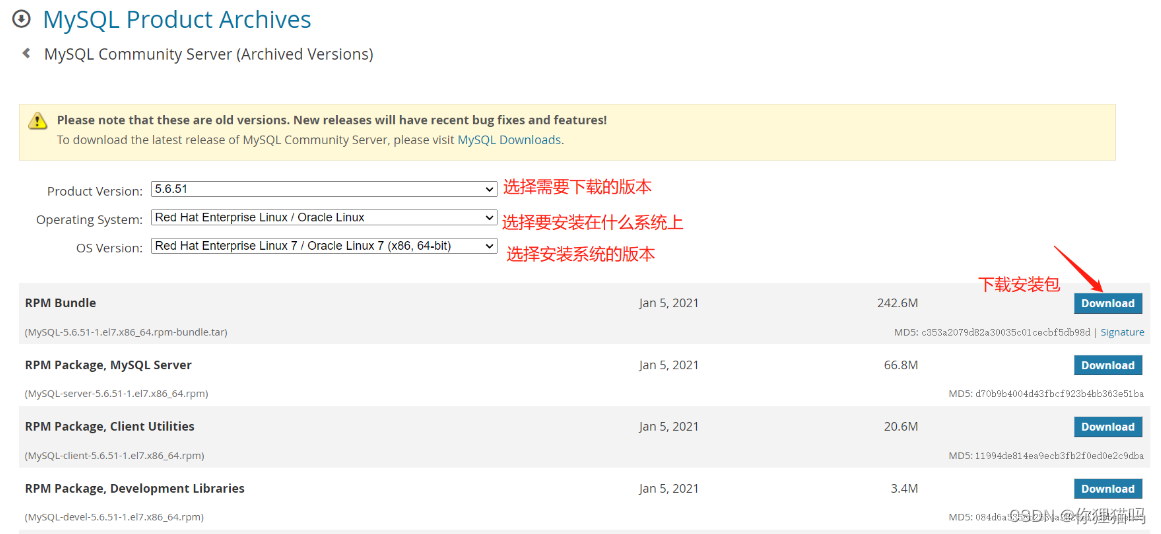The width and height of the screenshot is (1161, 534).
Task: Open the OS Version dropdown
Action: 324,246
